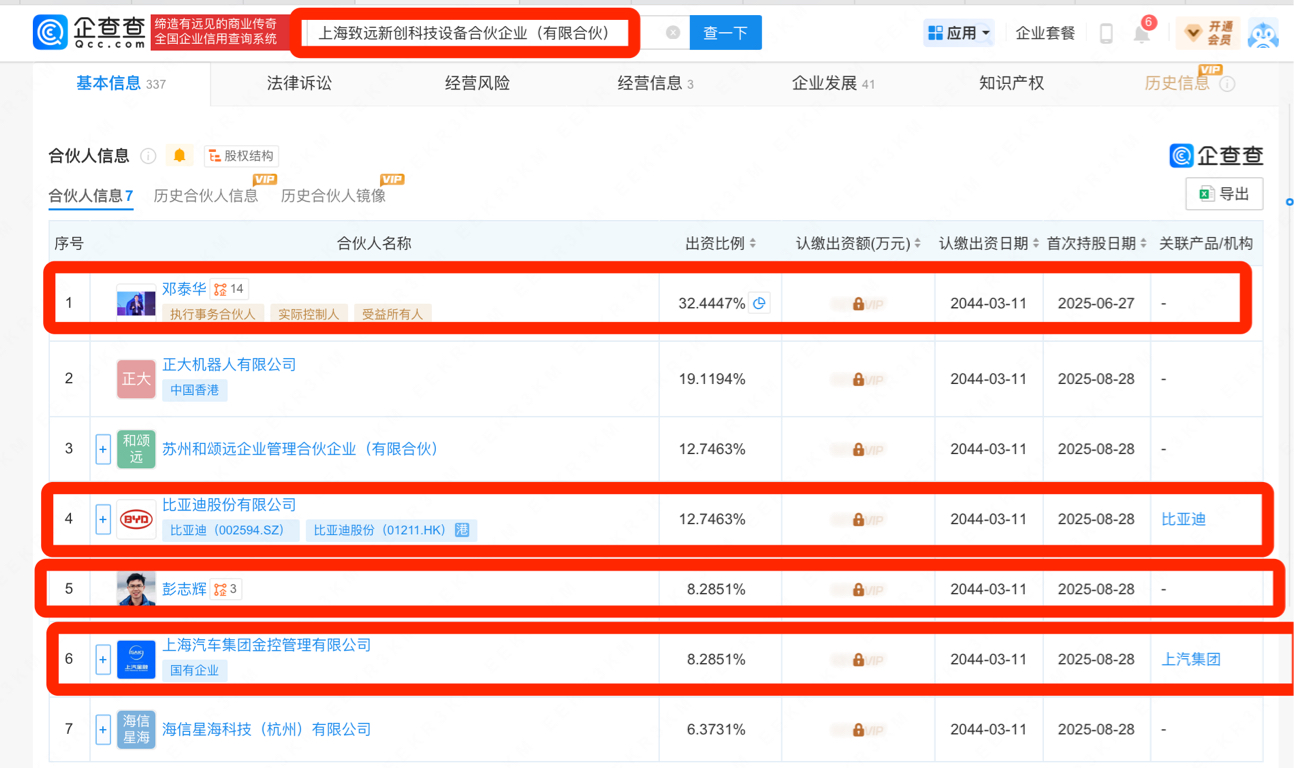Viewport: 1294px width, 768px height.
Task: Click the 开通会员 VIP badge
Action: (x=1208, y=33)
